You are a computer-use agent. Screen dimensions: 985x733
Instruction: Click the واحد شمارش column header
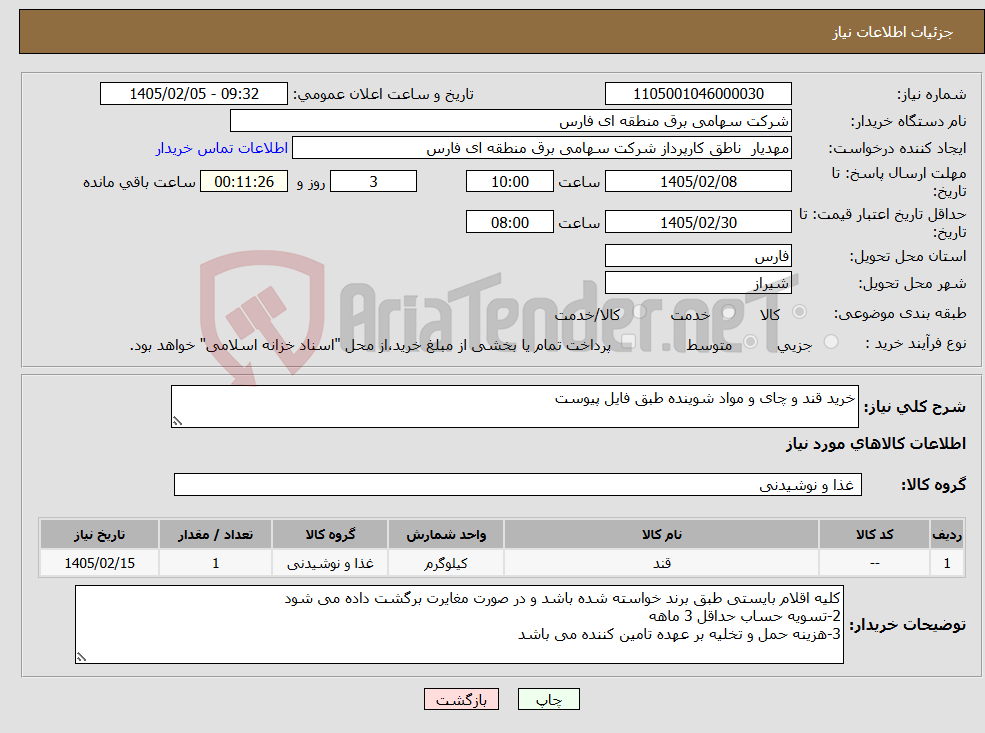point(446,535)
